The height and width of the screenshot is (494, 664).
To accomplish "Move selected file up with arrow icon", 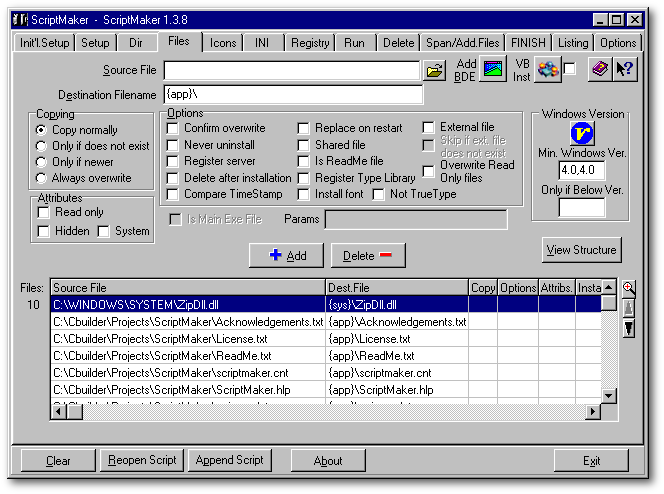I will pos(628,308).
